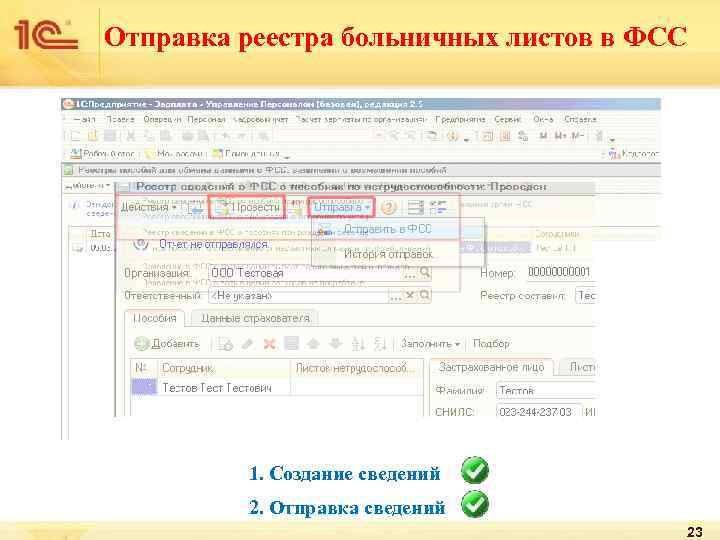The height and width of the screenshot is (540, 720).
Task: Open the Файл menu in the main menu bar
Action: (x=84, y=119)
